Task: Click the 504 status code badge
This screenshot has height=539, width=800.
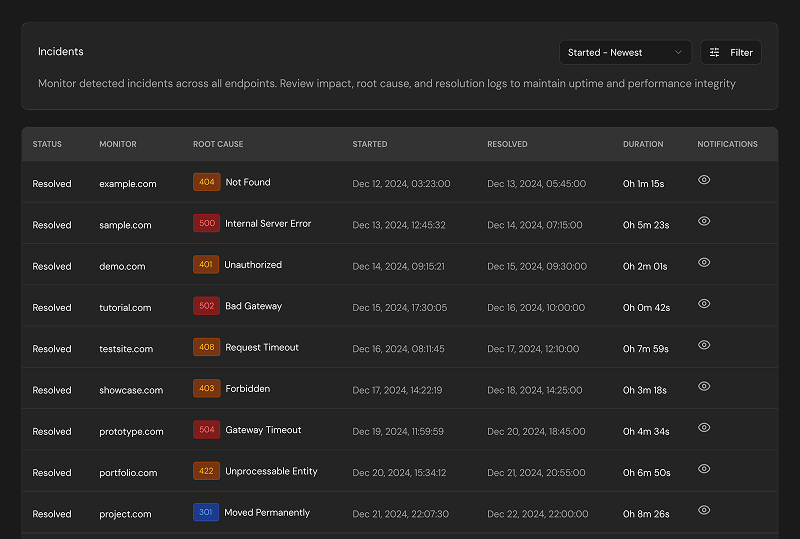Action: 207,430
